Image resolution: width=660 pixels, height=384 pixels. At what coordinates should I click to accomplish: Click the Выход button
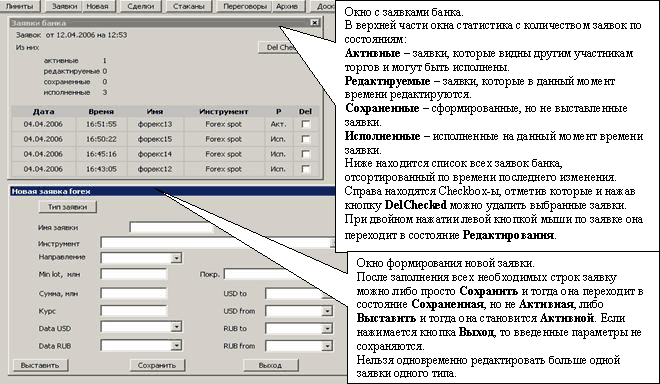click(x=270, y=365)
